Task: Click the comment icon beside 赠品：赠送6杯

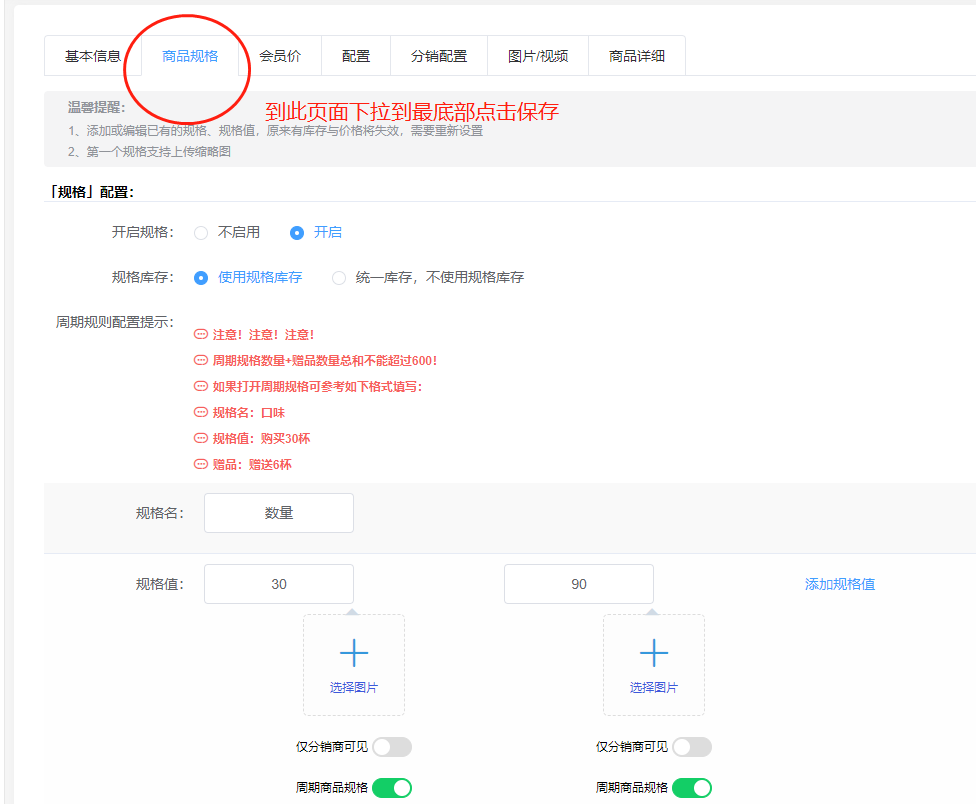Action: click(200, 464)
